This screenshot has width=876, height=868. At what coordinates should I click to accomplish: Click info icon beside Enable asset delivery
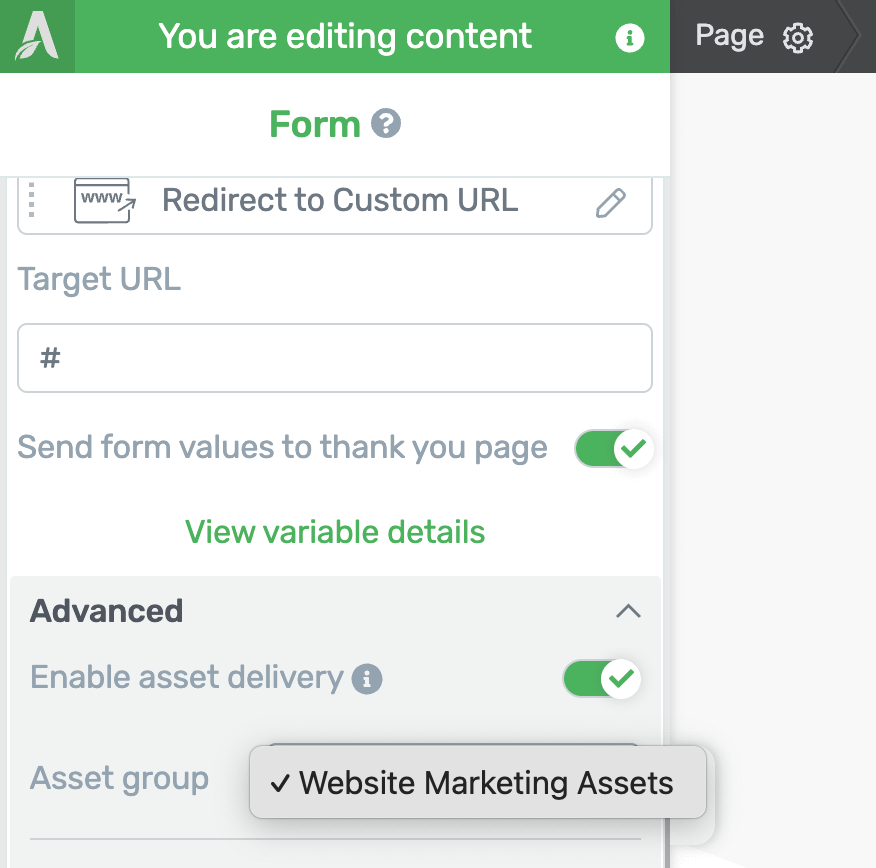pos(367,679)
